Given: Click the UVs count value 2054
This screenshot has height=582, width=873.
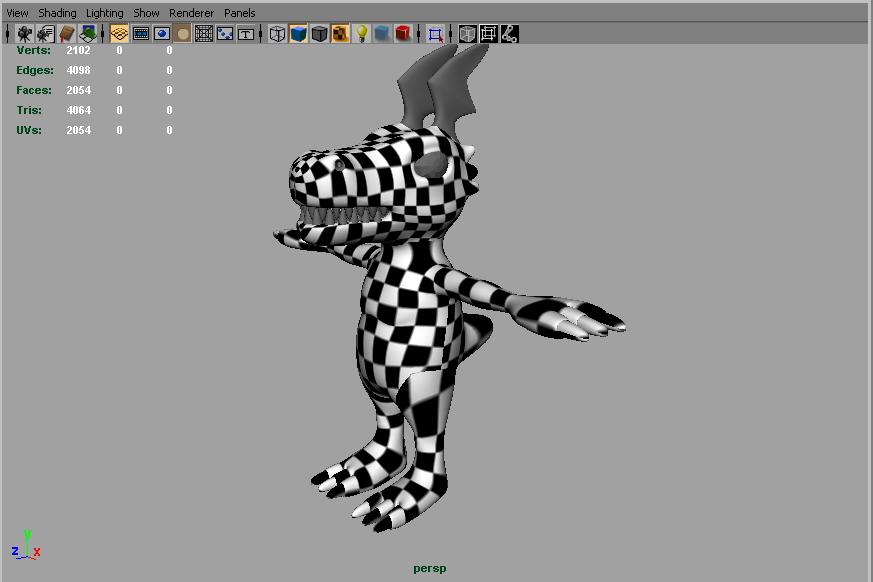Looking at the screenshot, I should click(79, 130).
